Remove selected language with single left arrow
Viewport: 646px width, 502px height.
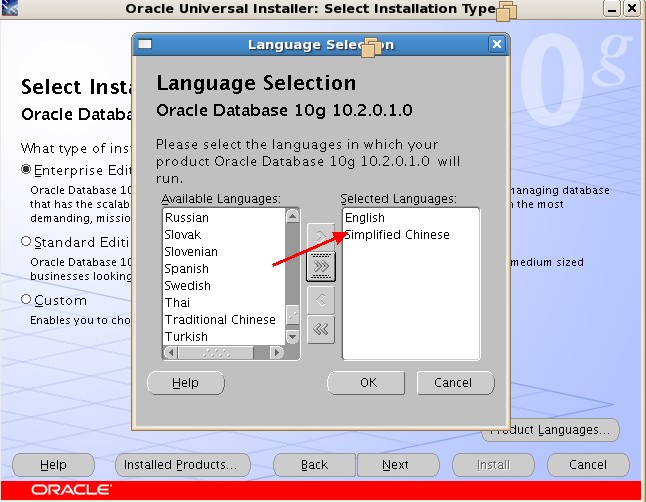tap(321, 300)
